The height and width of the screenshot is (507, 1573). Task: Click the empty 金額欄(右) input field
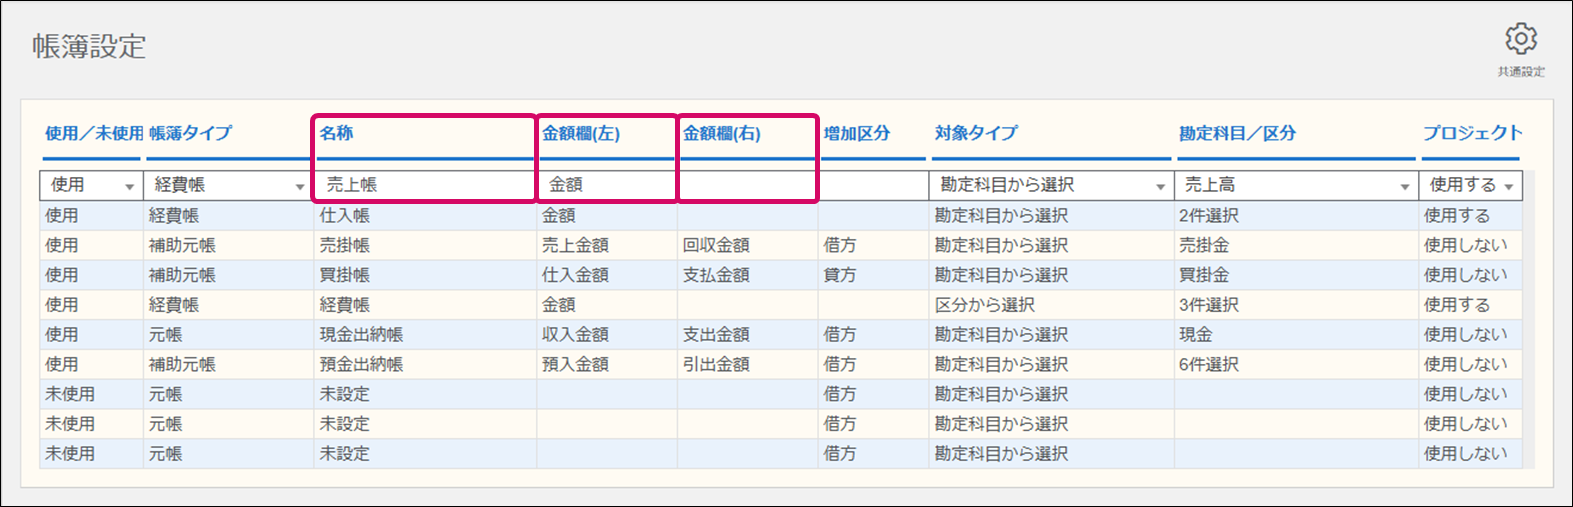coord(747,185)
